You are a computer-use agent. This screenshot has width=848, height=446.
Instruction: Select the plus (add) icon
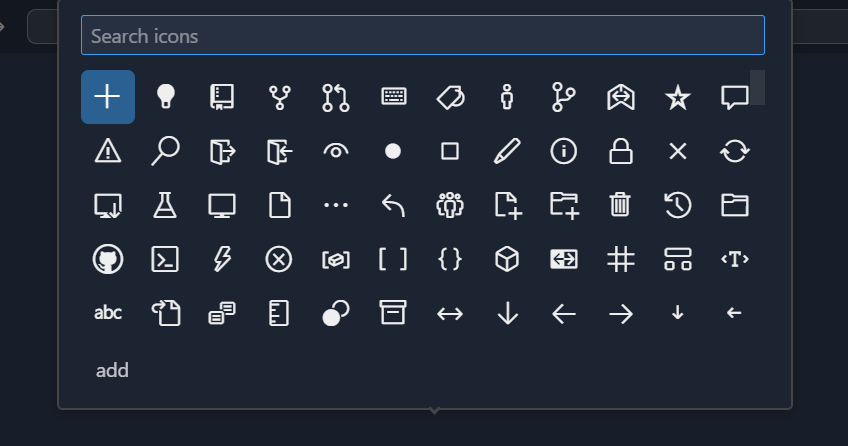pyautogui.click(x=108, y=97)
